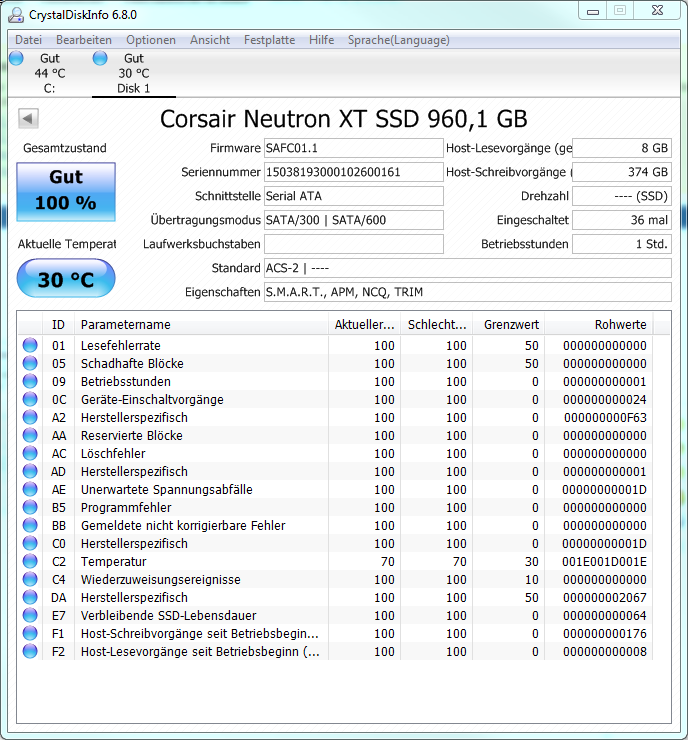The width and height of the screenshot is (688, 740).
Task: Click raw value 000000000F63
Action: pyautogui.click(x=605, y=418)
